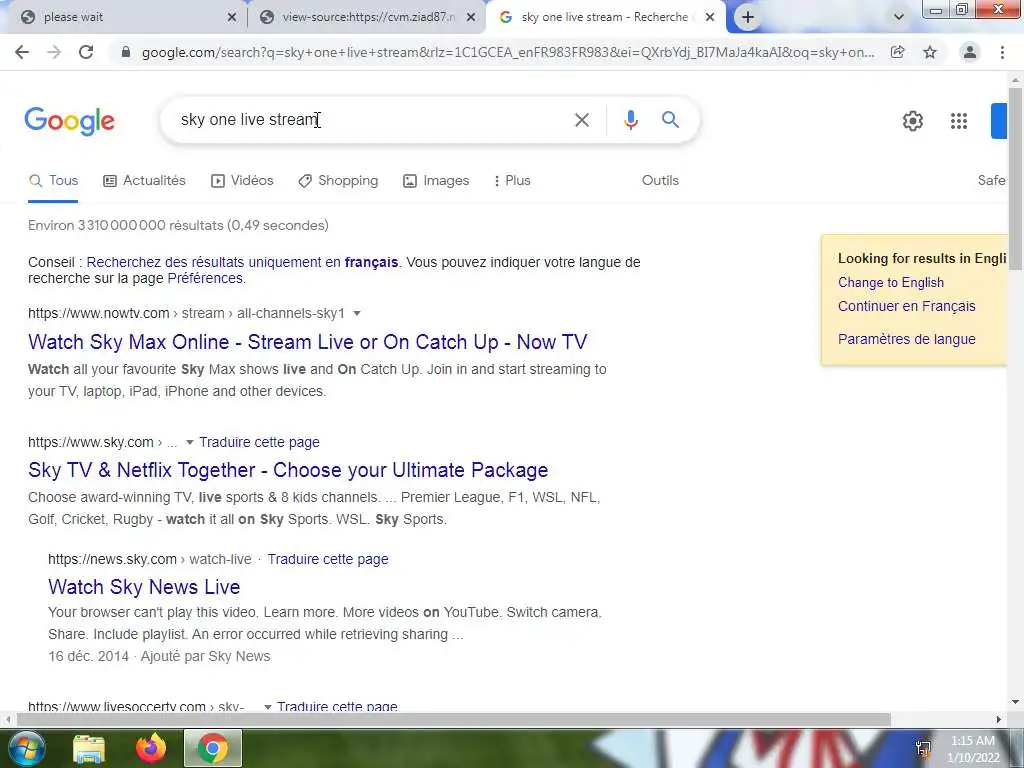This screenshot has width=1024, height=768.
Task: Close the view-source tab
Action: 471,18
